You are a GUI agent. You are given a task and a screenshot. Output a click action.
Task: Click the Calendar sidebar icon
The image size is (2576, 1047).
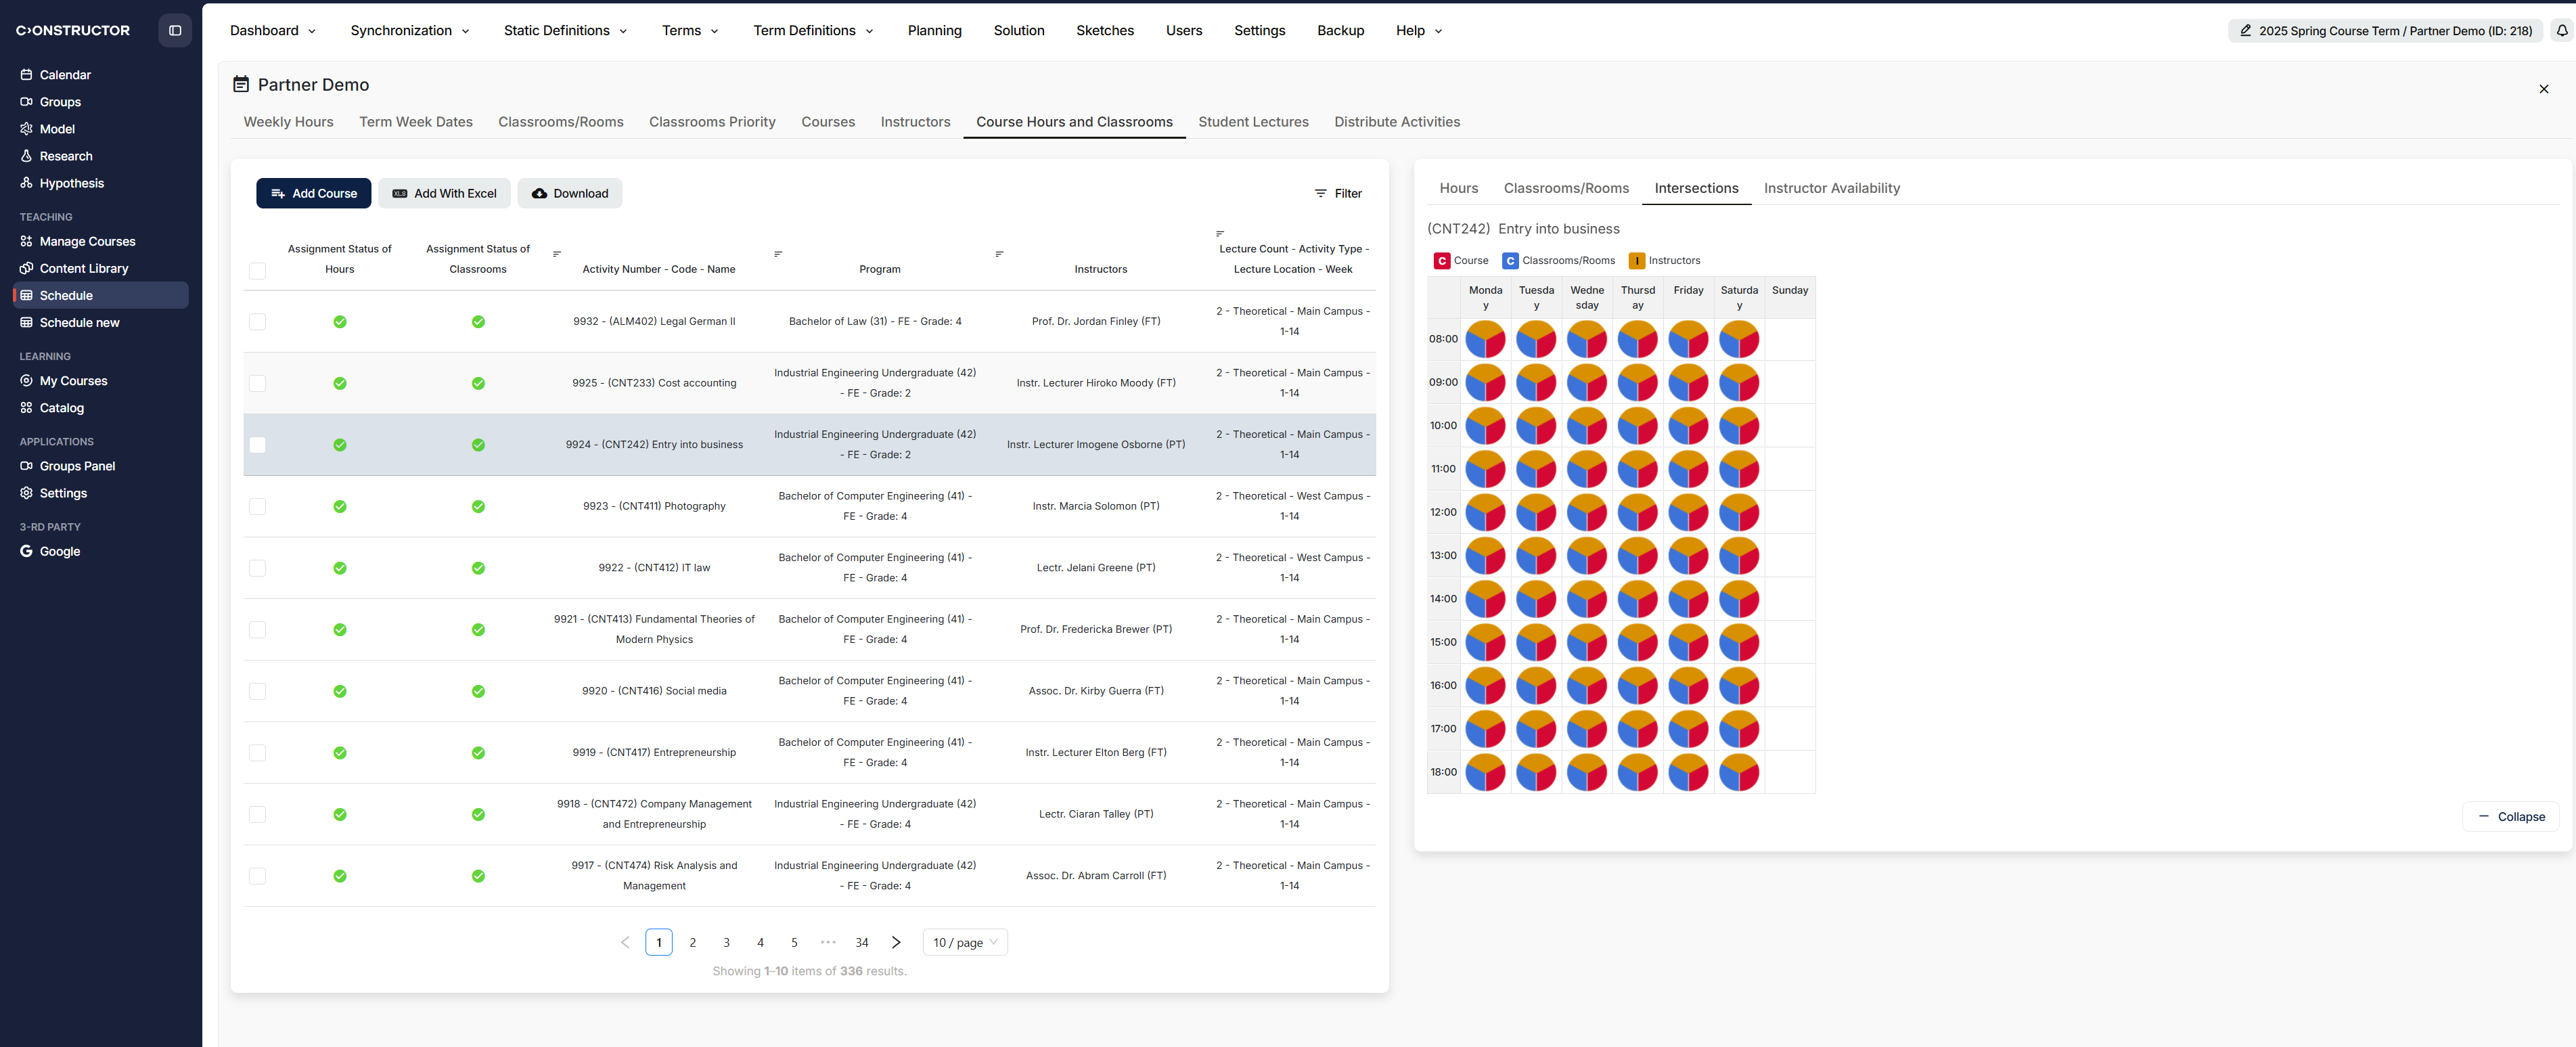tap(26, 74)
